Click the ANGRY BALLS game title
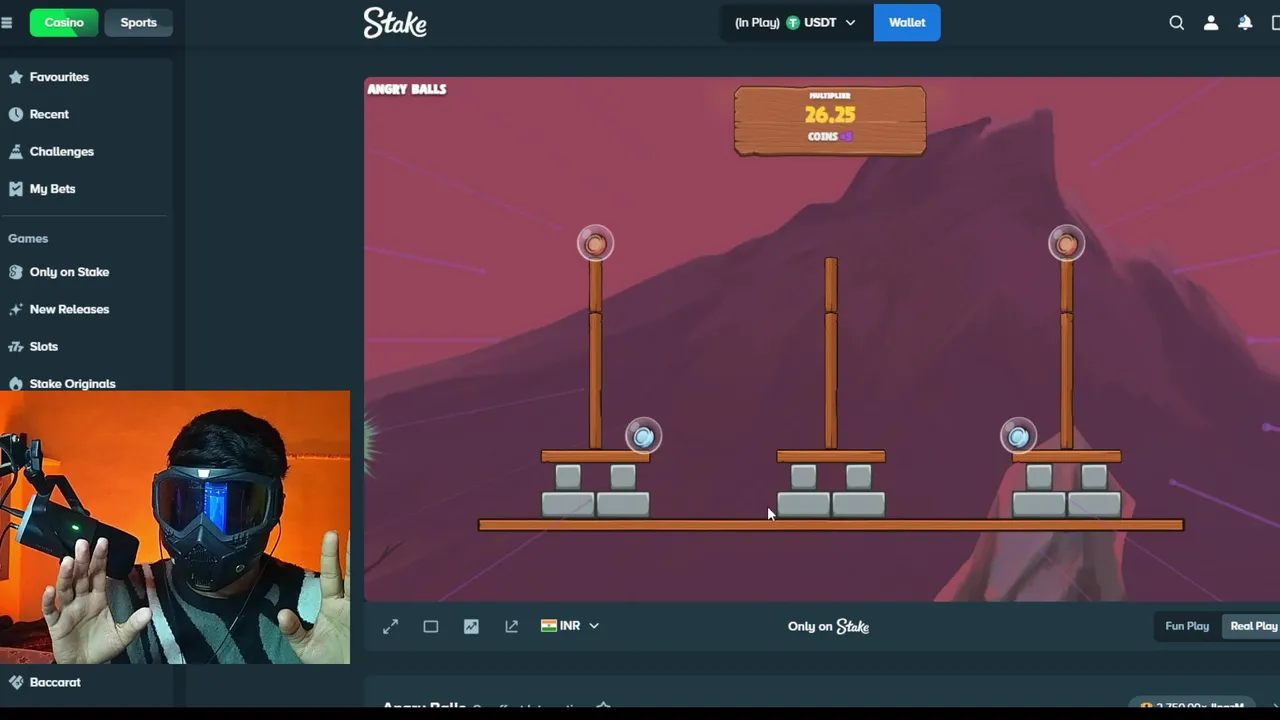Screen dimensions: 1280x720 (407, 89)
